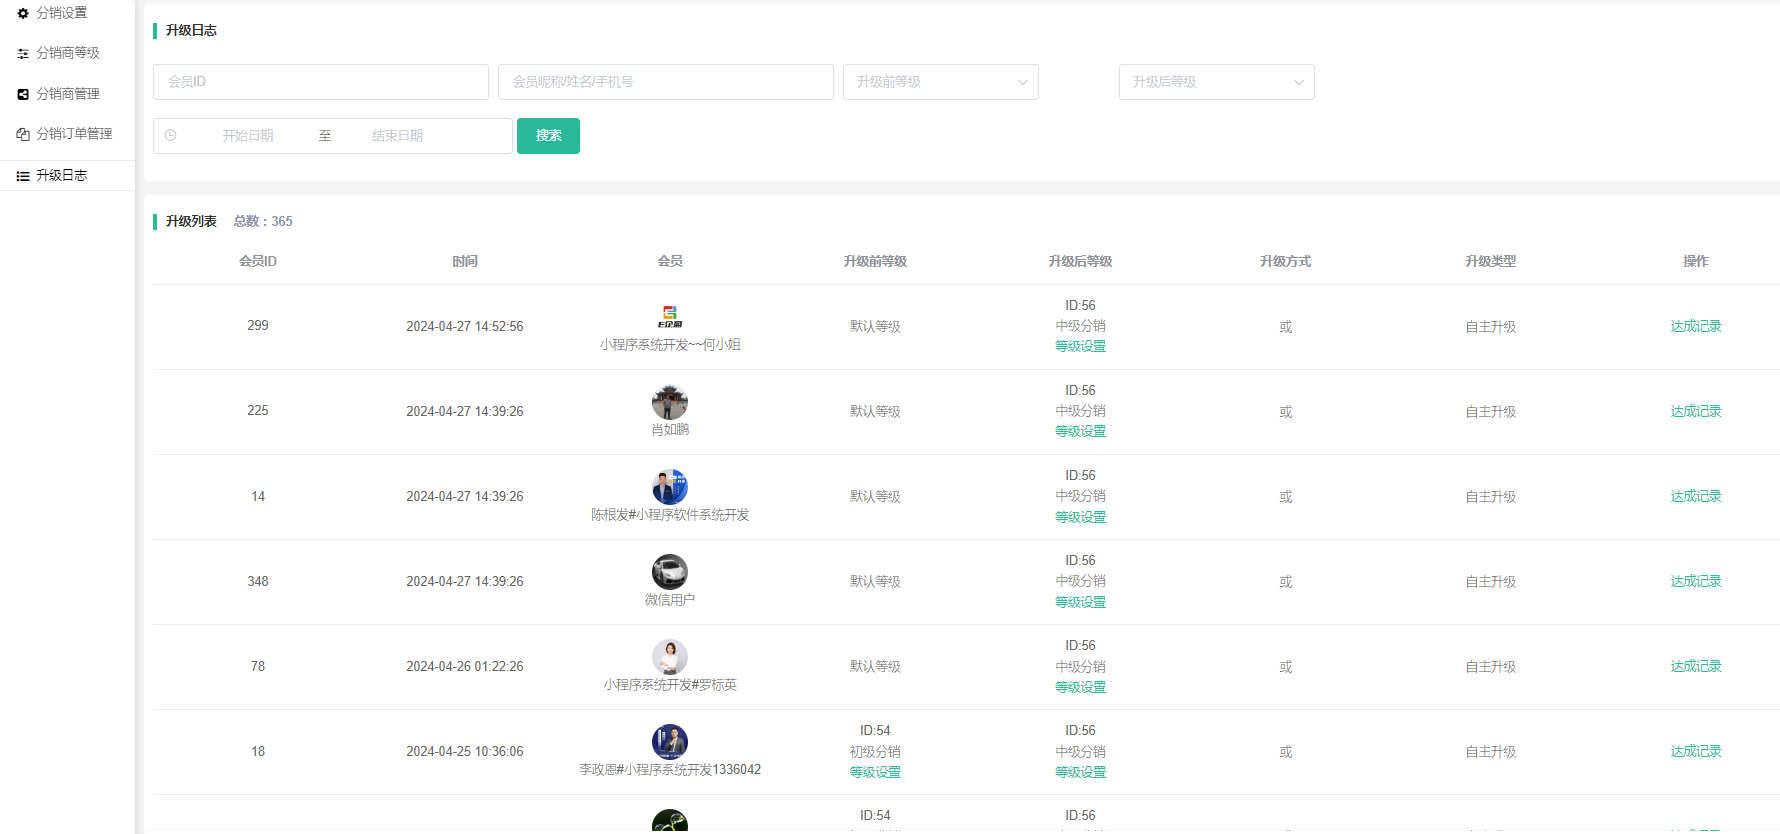Screen dimensions: 1780x834
Task: Select the 开始日期 start date field
Action: (x=248, y=136)
